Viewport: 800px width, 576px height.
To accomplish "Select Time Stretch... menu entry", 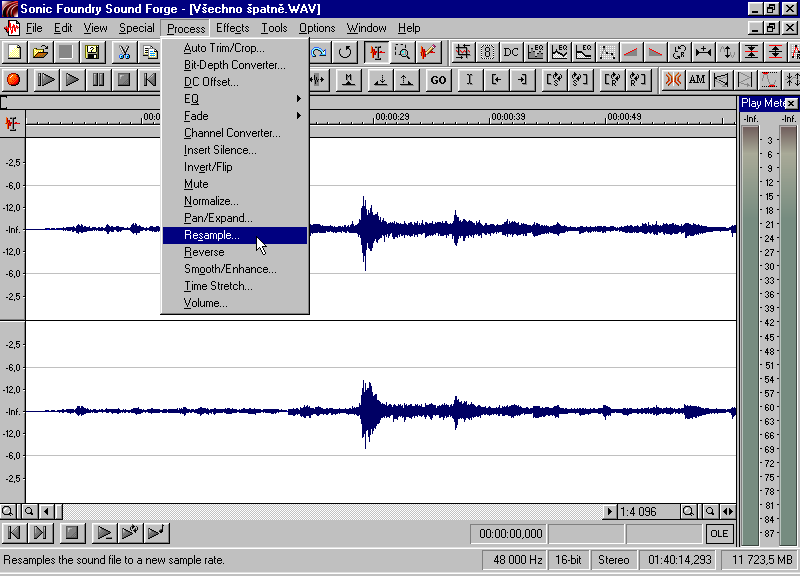I will coord(235,286).
